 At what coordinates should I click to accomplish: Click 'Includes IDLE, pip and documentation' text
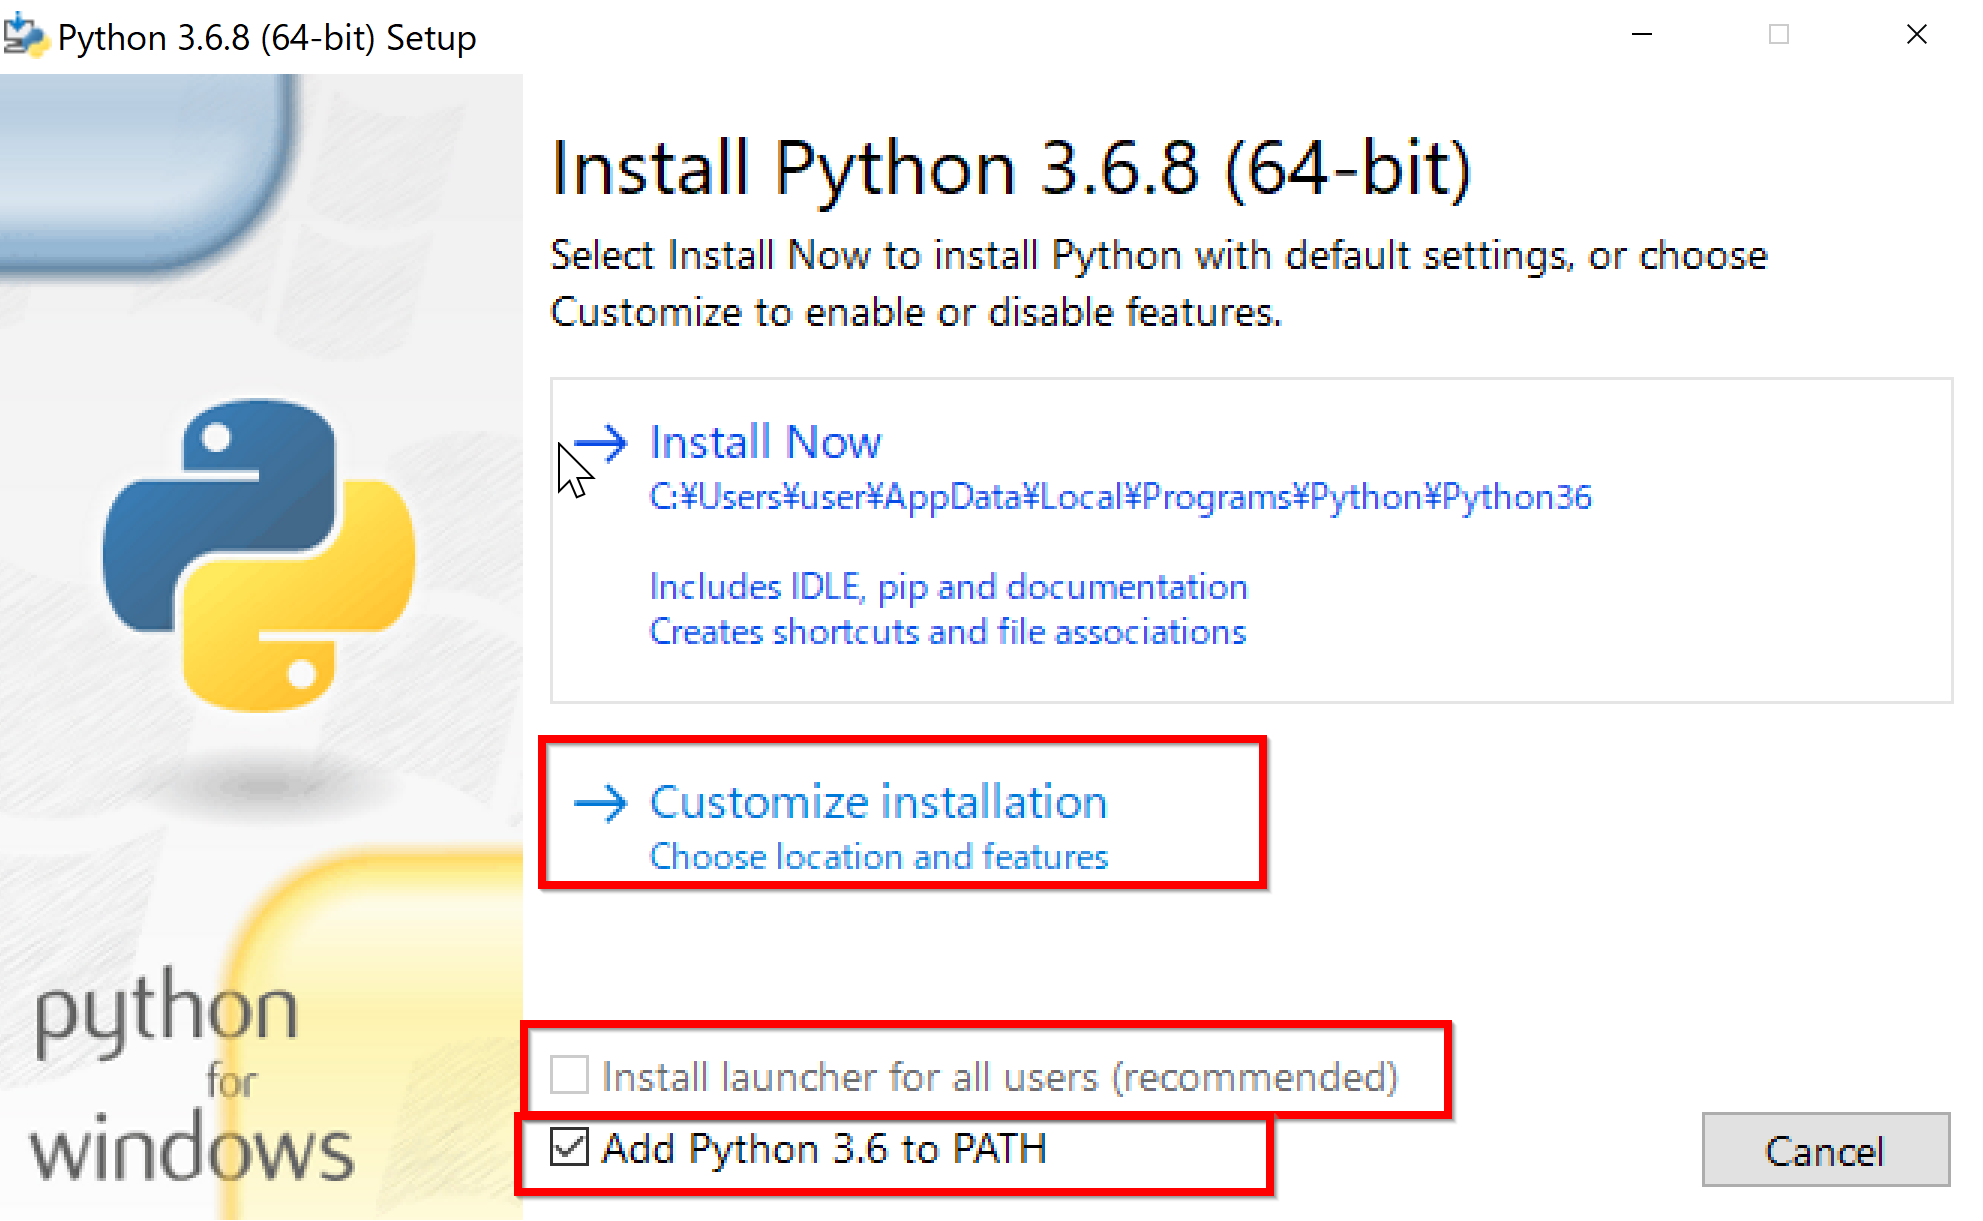(948, 587)
